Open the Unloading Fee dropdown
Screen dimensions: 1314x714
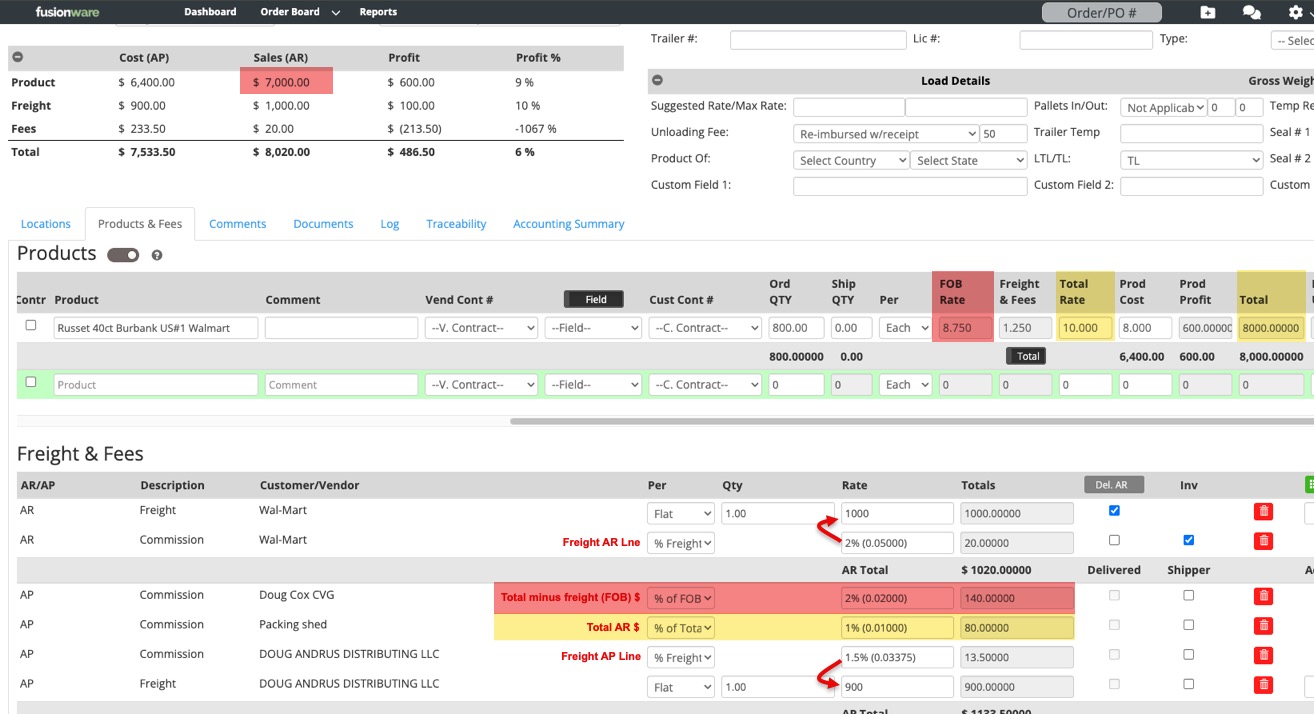pos(886,134)
